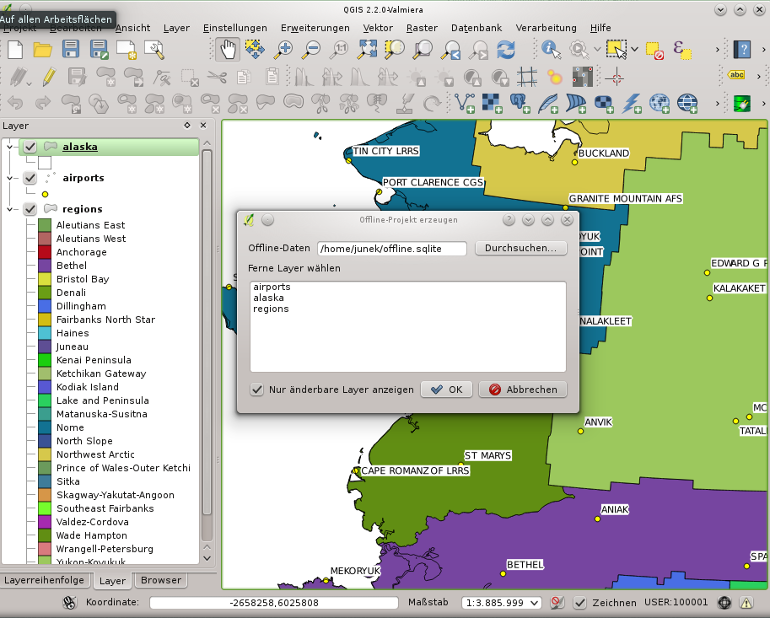Click the Abbrechen button
This screenshot has width=770, height=618.
pos(522,390)
